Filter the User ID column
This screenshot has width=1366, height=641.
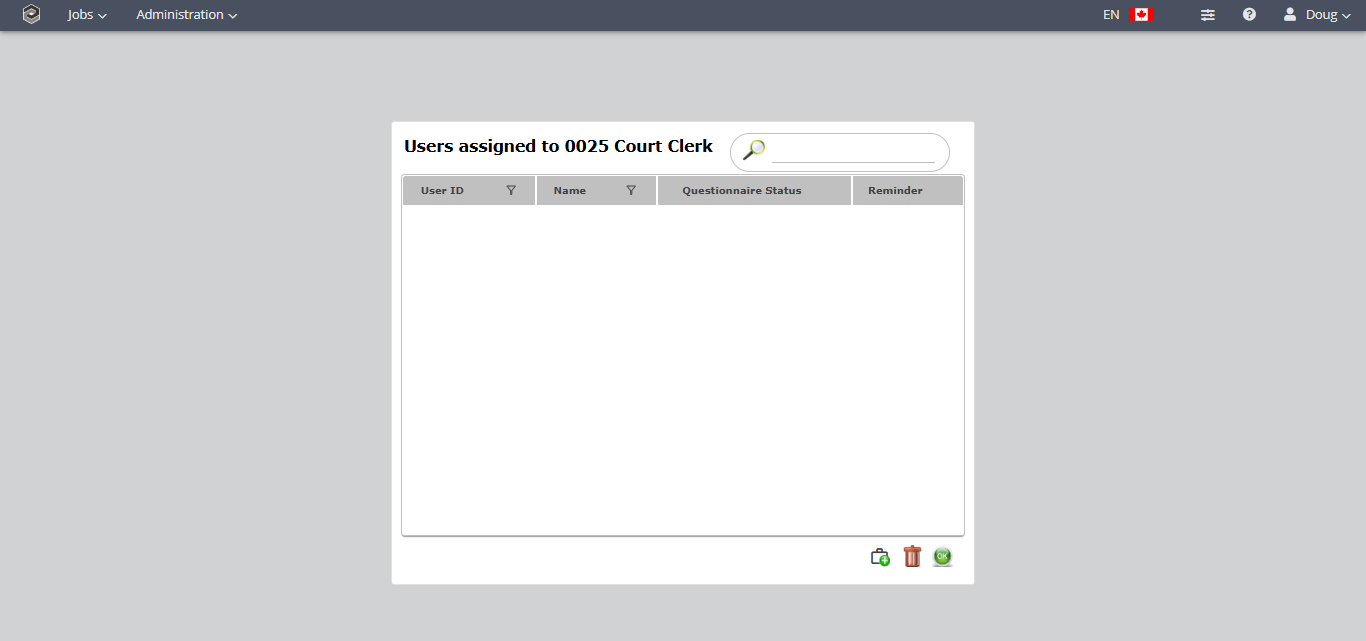tap(511, 190)
